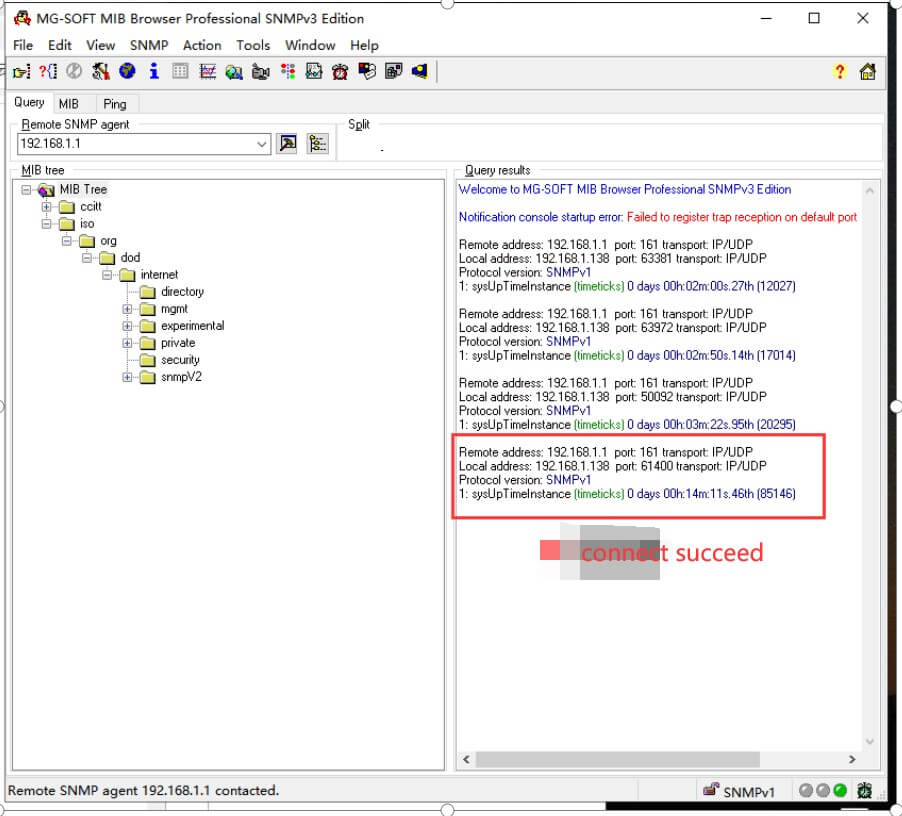Open the Remote SNMP agent address dropdown

pos(262,144)
